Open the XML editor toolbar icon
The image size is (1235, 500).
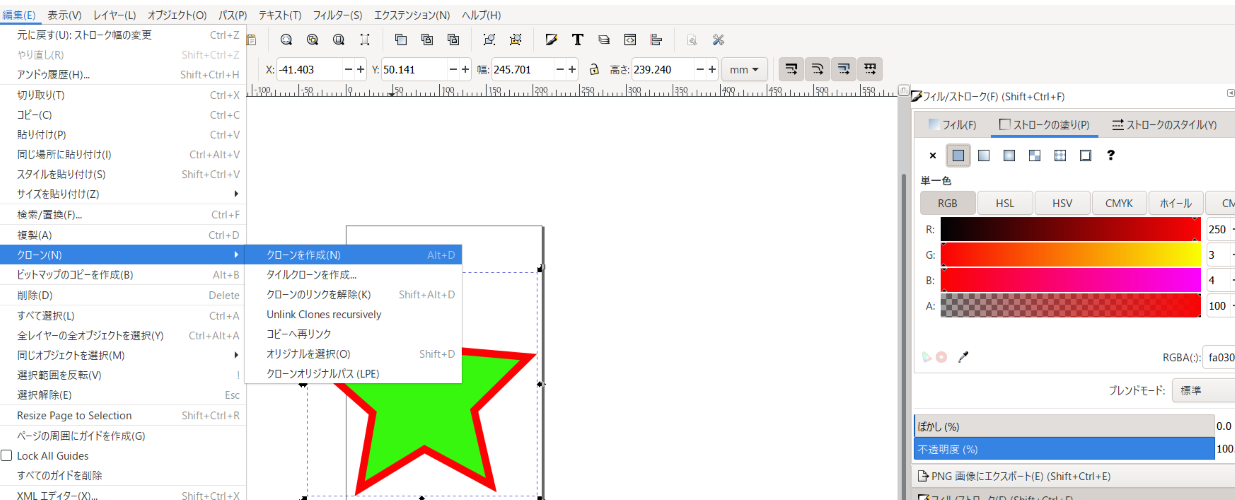(630, 40)
